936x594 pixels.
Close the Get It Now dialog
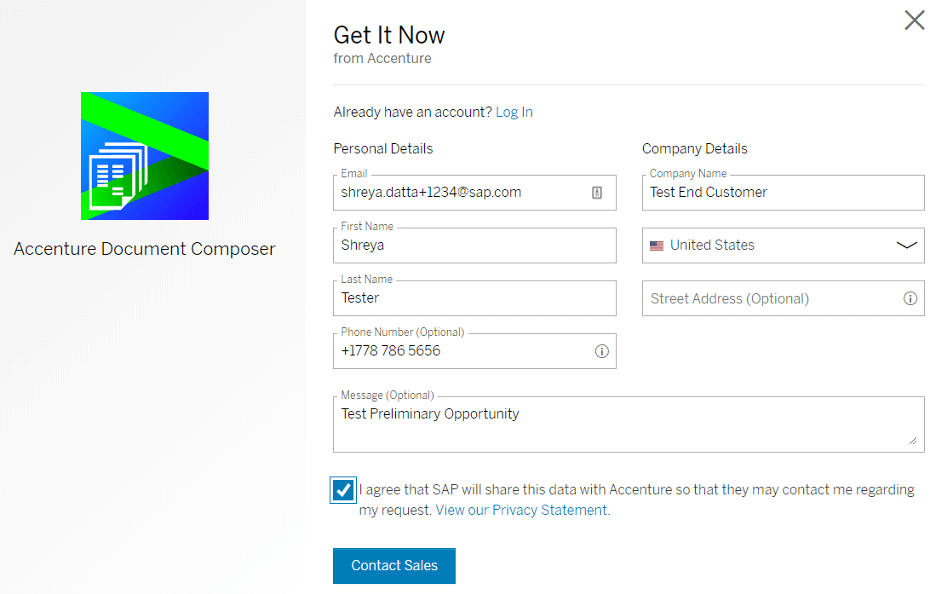coord(914,20)
